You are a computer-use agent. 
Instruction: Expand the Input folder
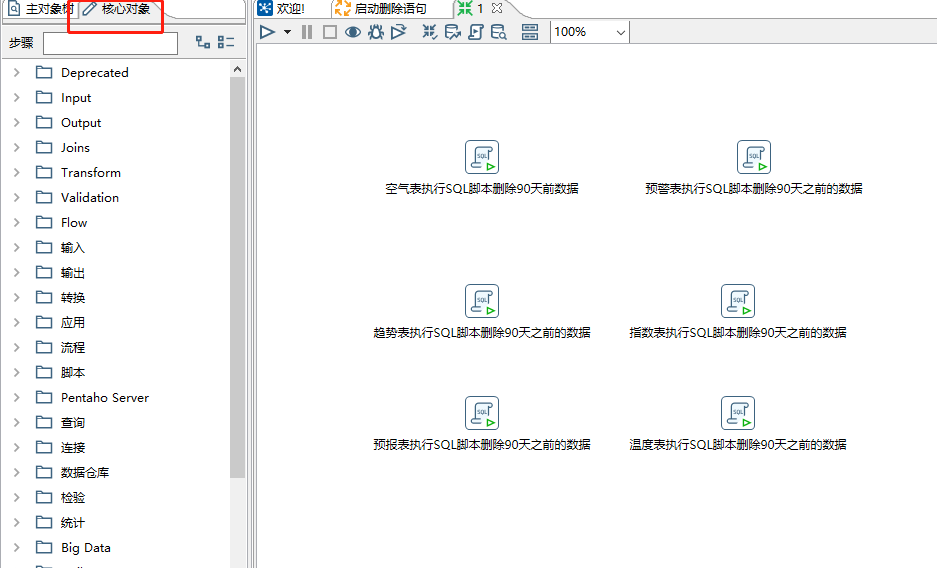pyautogui.click(x=17, y=97)
